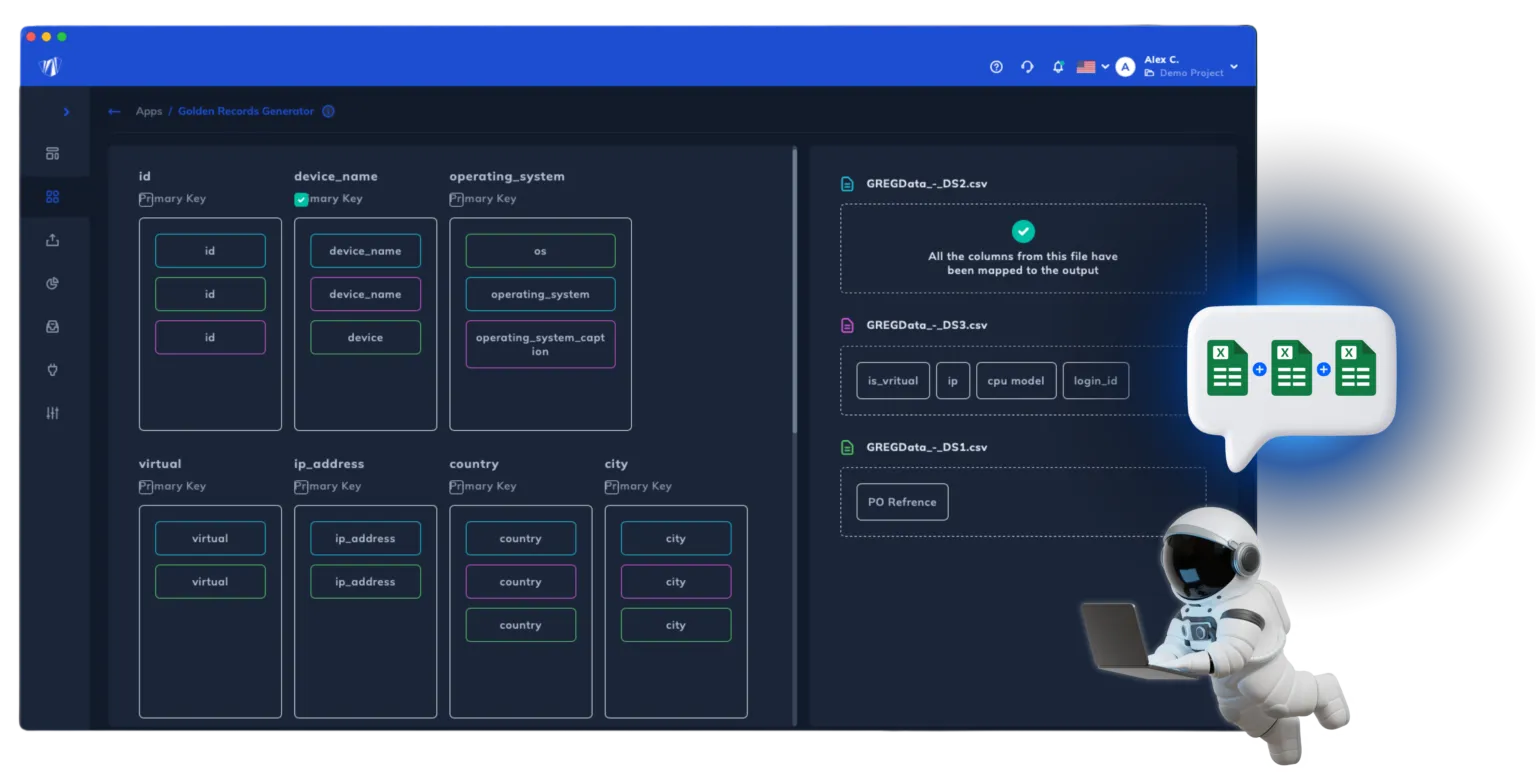Viewport: 1536px width, 776px height.
Task: Enable Primary Key for ip_address
Action: tap(301, 487)
